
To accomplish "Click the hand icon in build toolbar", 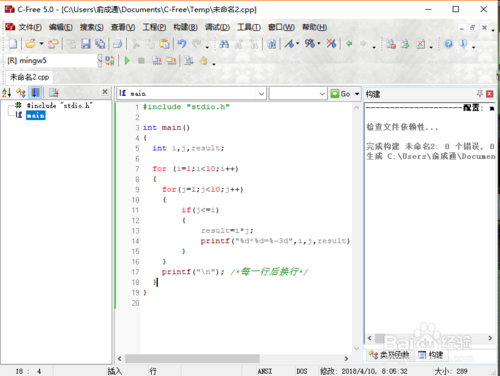I will [x=203, y=61].
